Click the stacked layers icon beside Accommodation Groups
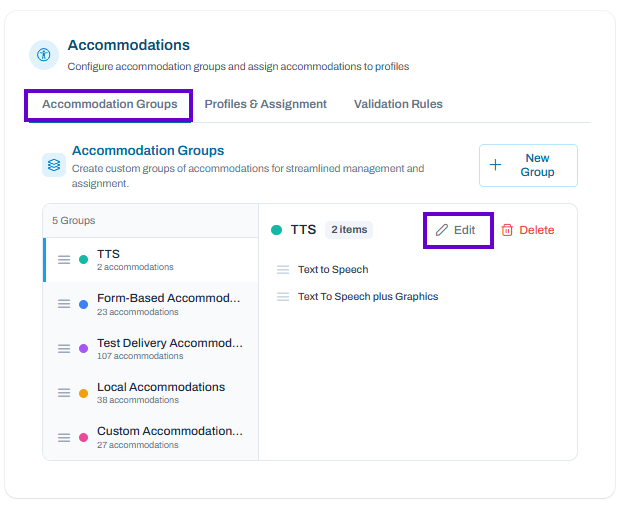 [x=54, y=165]
